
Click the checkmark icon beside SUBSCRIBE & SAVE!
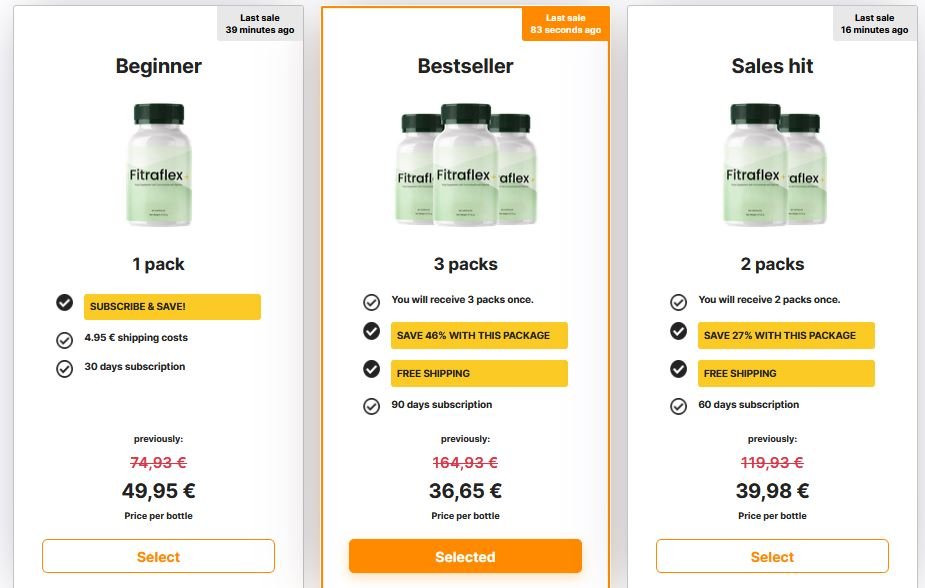click(64, 303)
